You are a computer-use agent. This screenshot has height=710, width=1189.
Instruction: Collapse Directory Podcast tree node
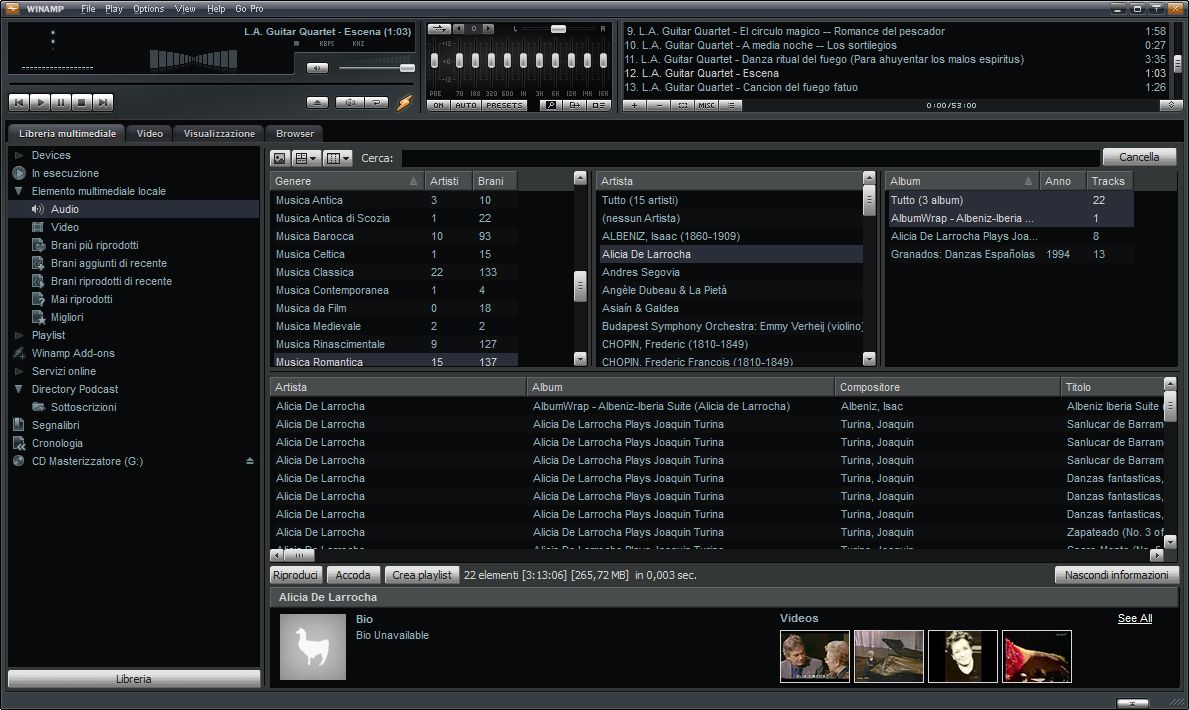[x=19, y=389]
